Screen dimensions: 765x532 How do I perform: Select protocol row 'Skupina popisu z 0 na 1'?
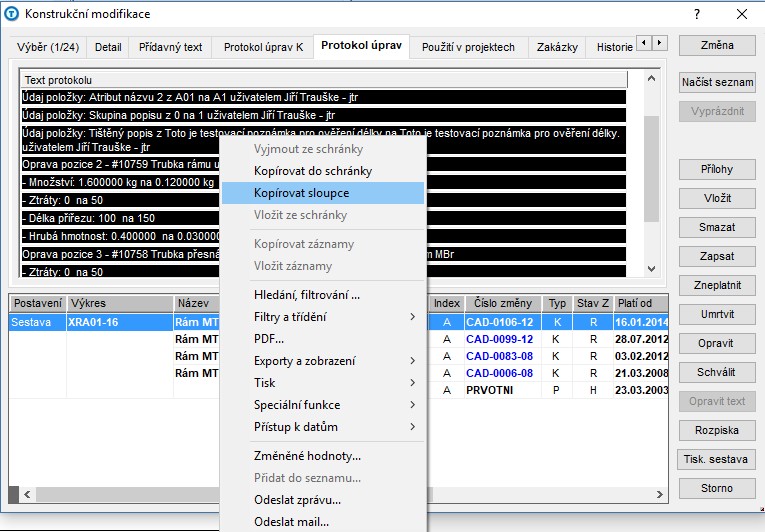pos(323,115)
